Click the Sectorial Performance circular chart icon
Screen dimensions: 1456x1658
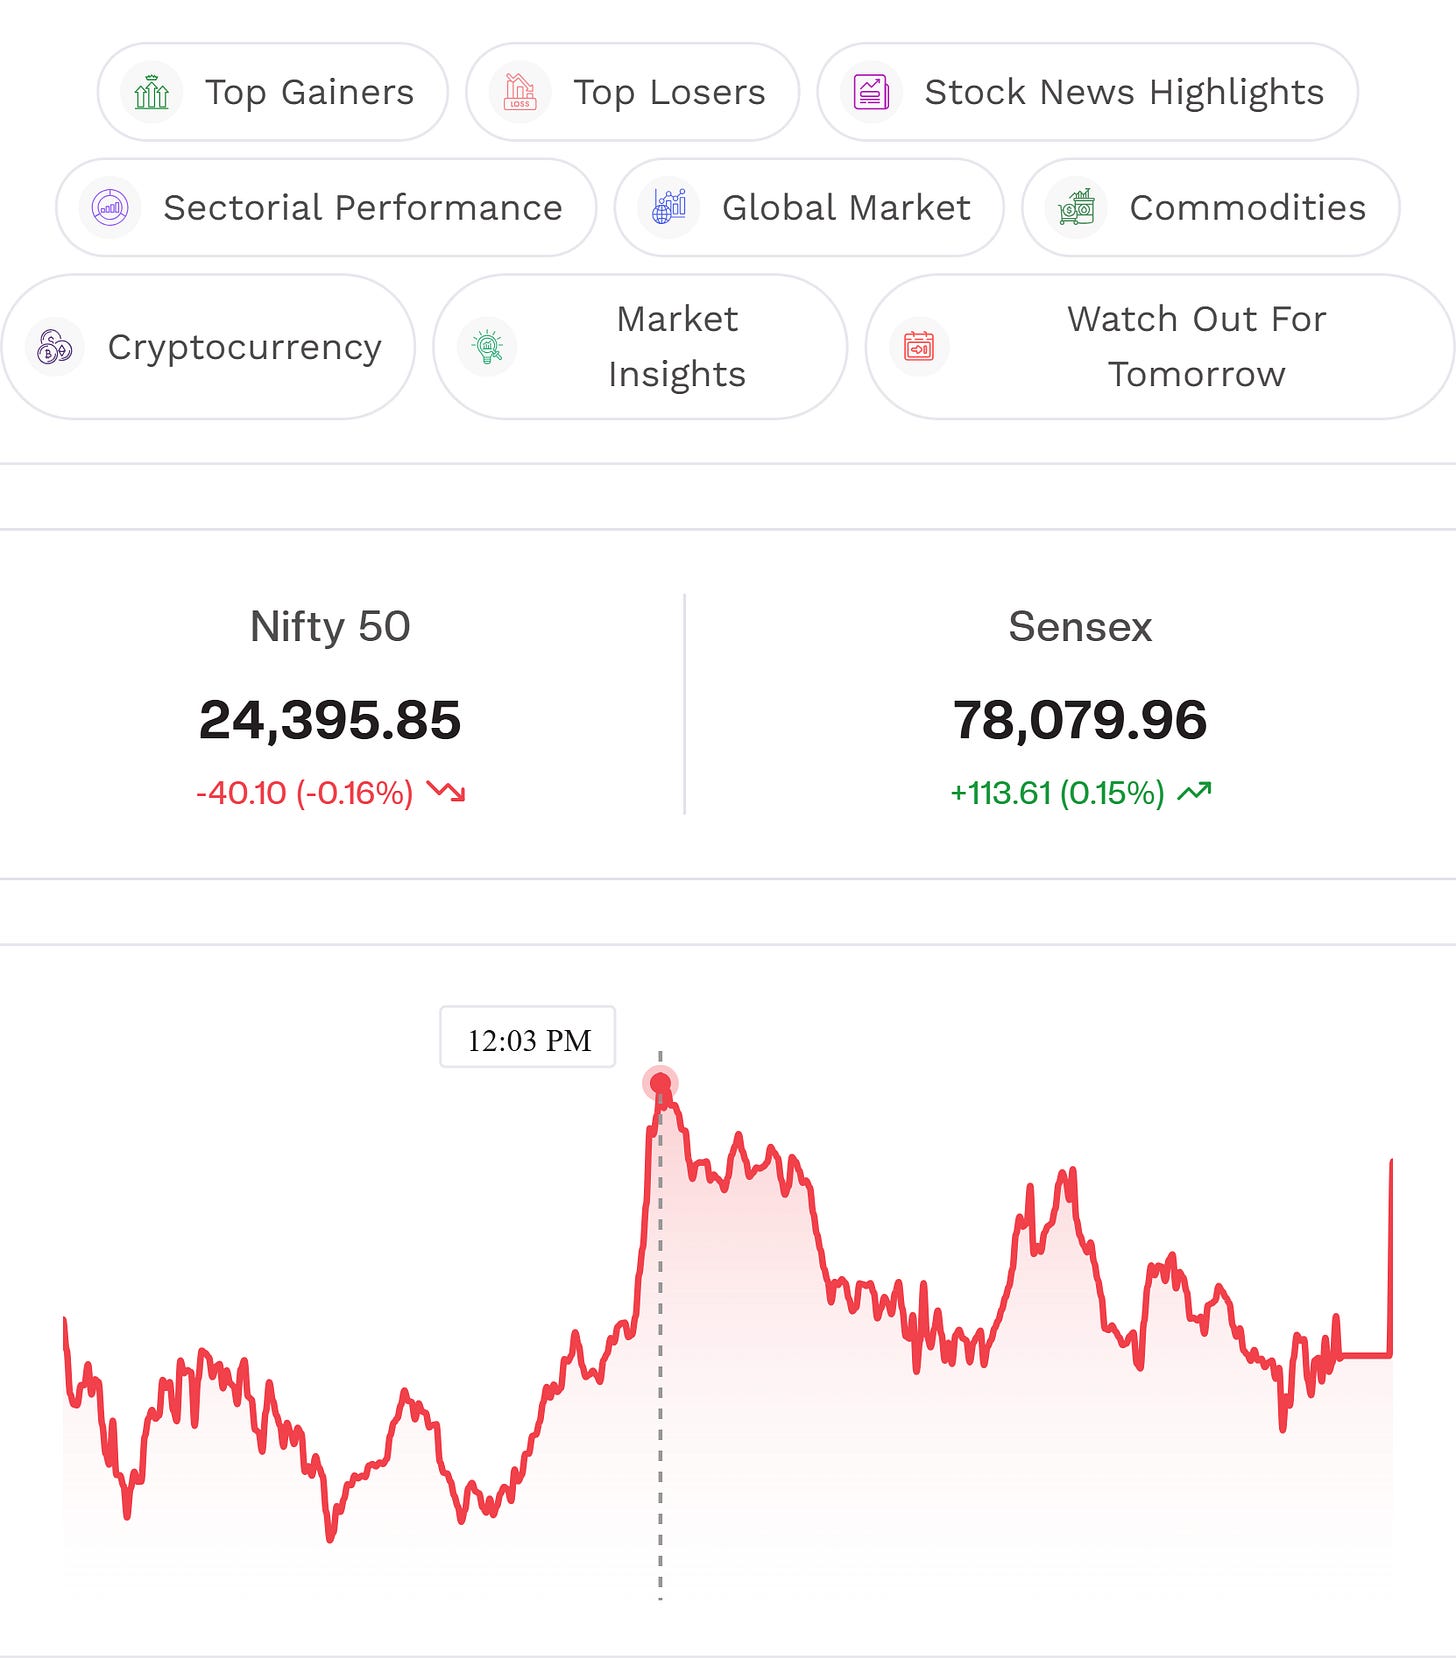(x=110, y=208)
